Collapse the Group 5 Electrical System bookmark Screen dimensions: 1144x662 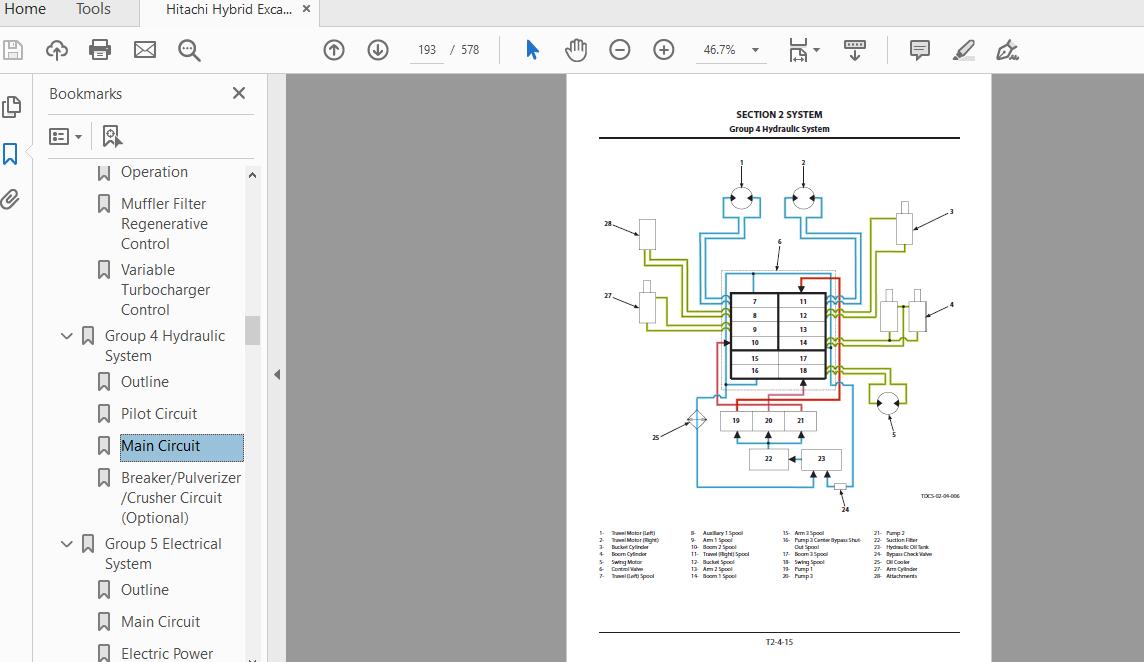click(67, 544)
